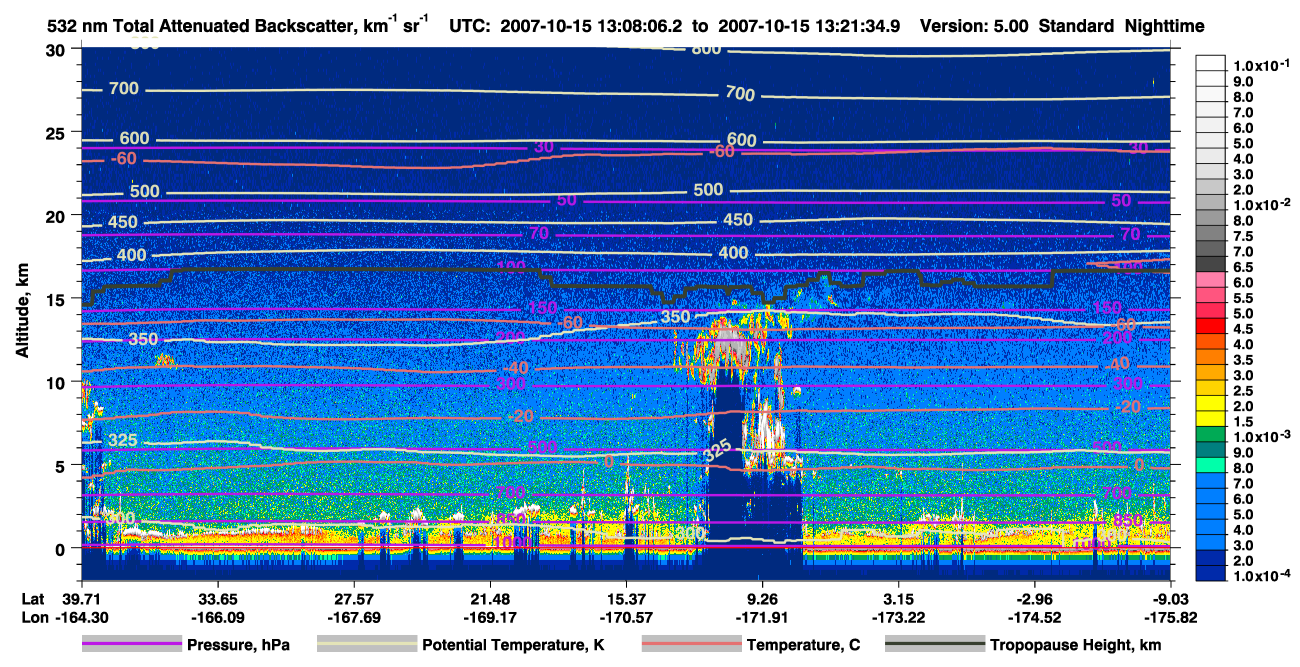This screenshot has width=1300, height=667.
Task: Click the altitude axis tick "20"
Action: [57, 216]
